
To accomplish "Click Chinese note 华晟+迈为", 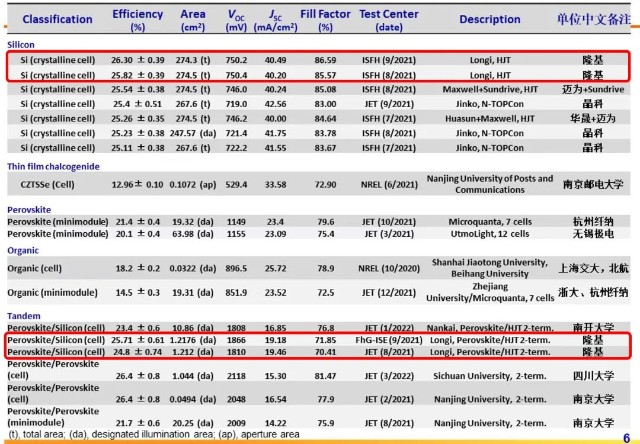I will 593,119.
